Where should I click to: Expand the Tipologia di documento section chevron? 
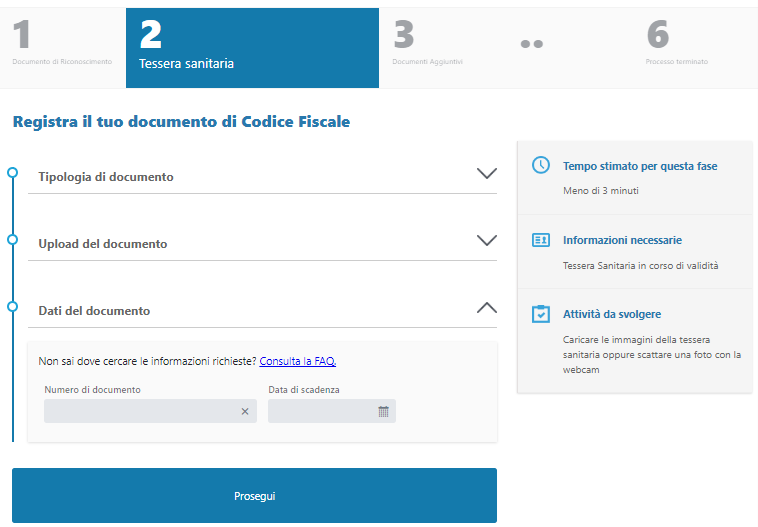(x=486, y=174)
